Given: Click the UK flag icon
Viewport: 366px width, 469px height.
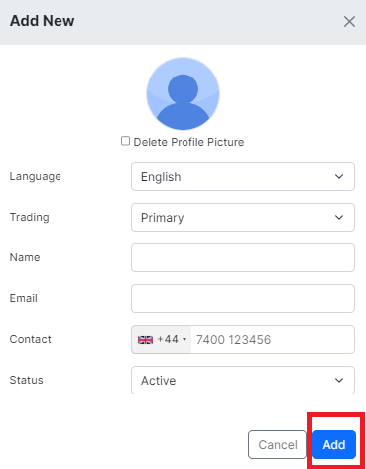Looking at the screenshot, I should point(145,340).
